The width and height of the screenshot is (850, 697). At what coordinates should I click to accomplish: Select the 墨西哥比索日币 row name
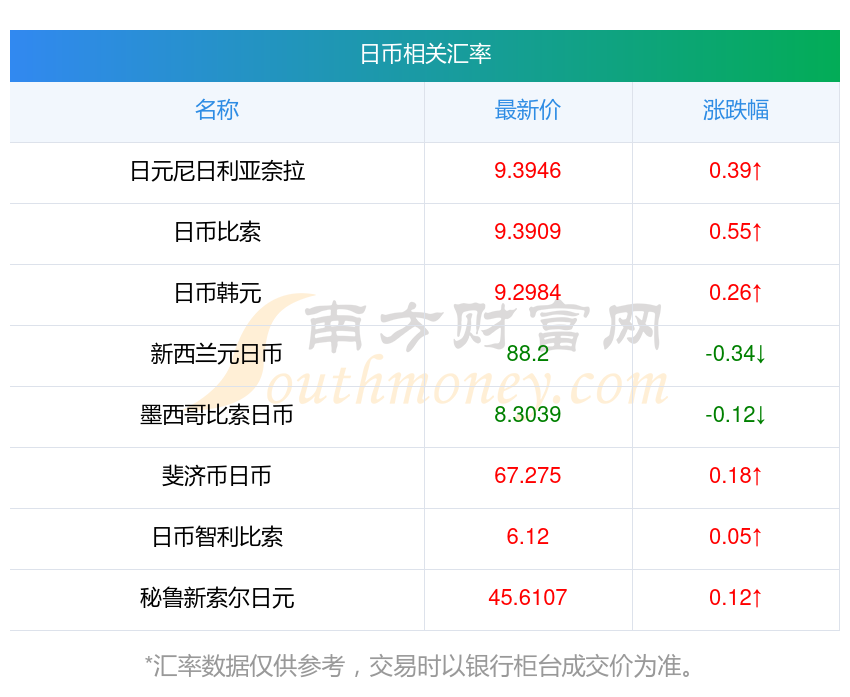(x=217, y=415)
